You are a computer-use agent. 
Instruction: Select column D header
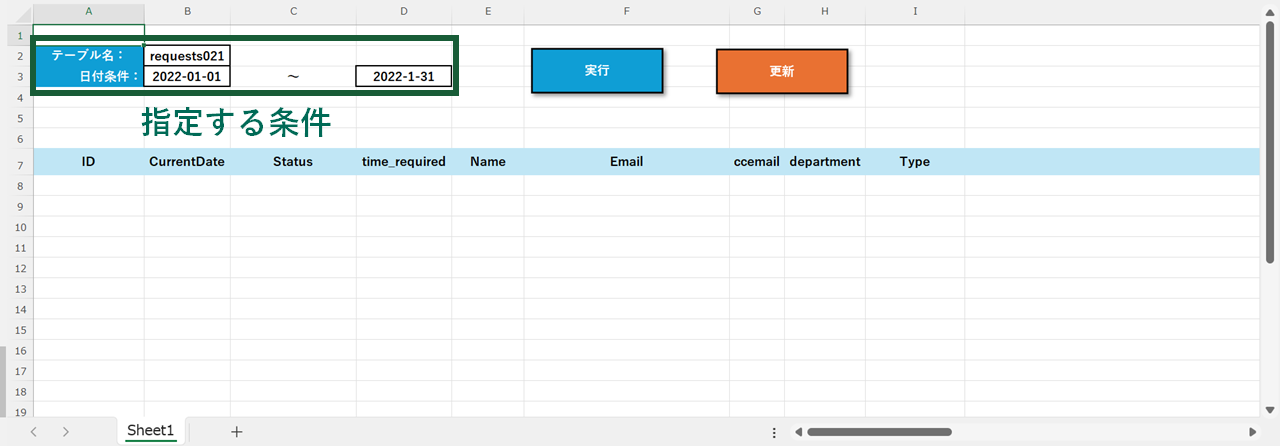pos(404,10)
